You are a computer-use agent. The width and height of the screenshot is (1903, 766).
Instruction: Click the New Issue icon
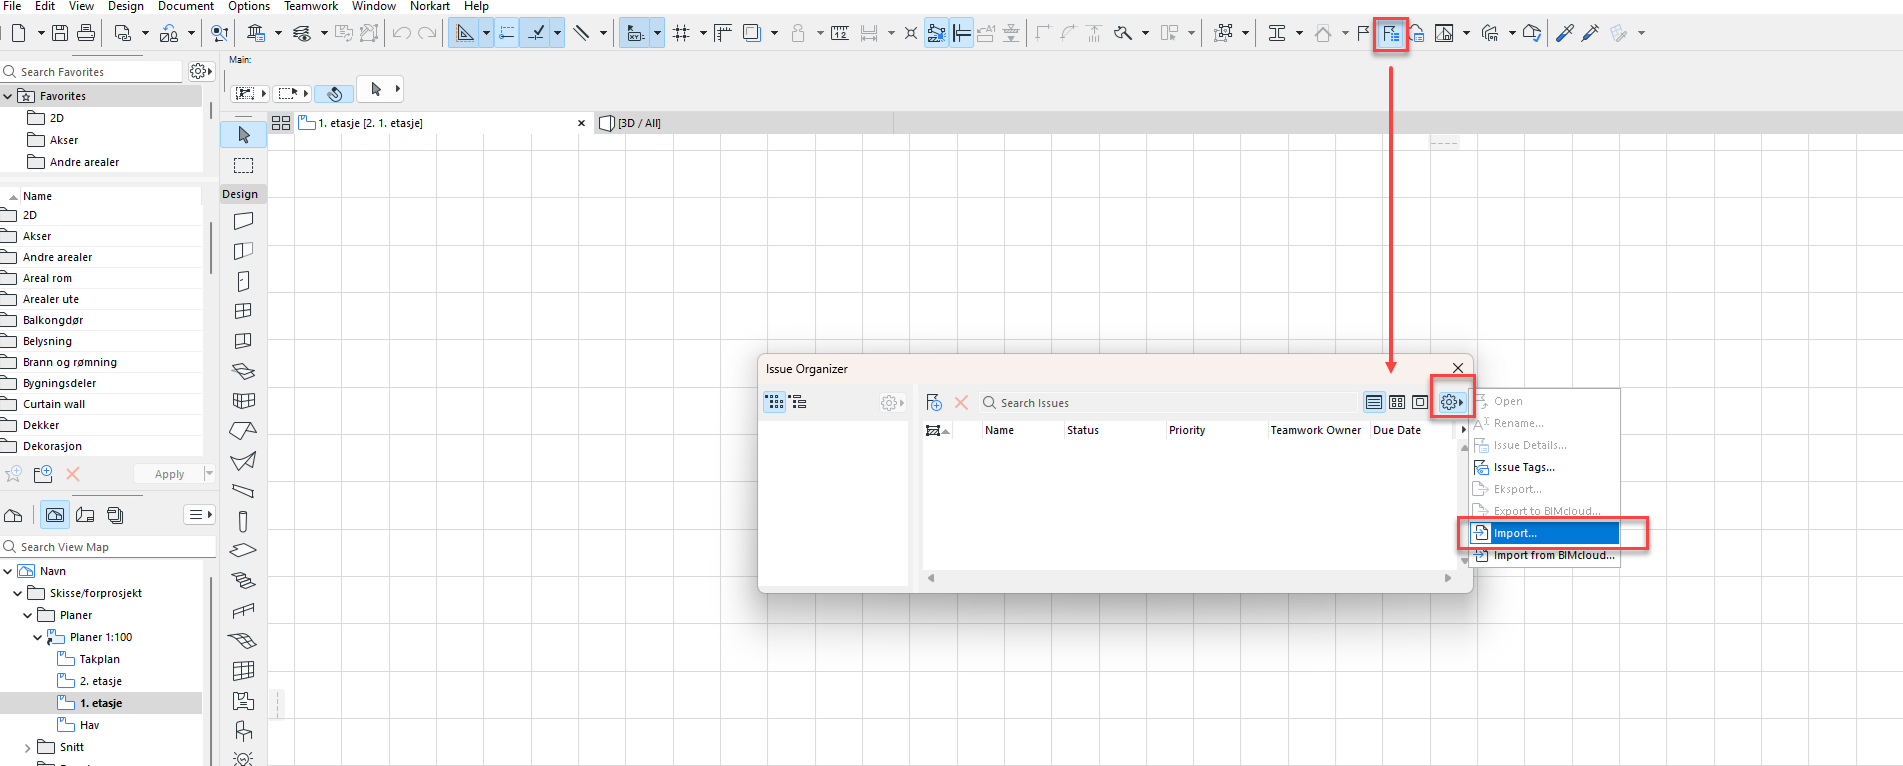click(x=934, y=403)
